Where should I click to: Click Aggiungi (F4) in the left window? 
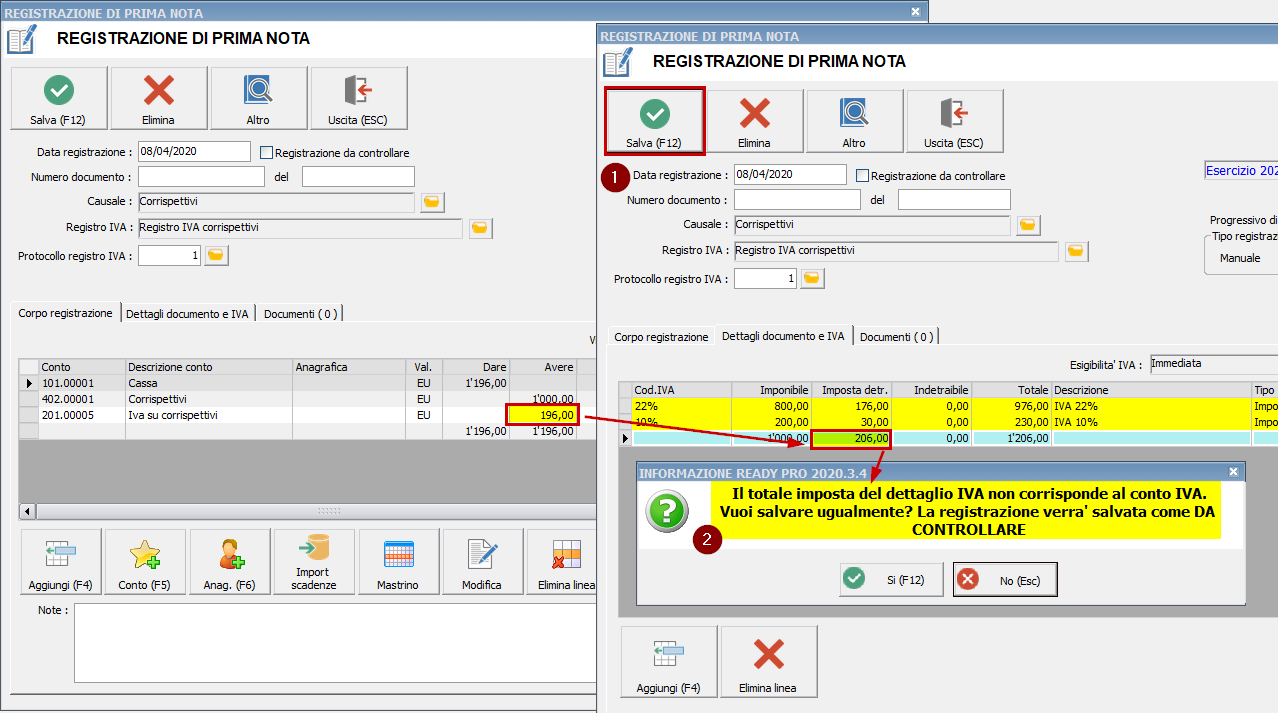pos(59,562)
